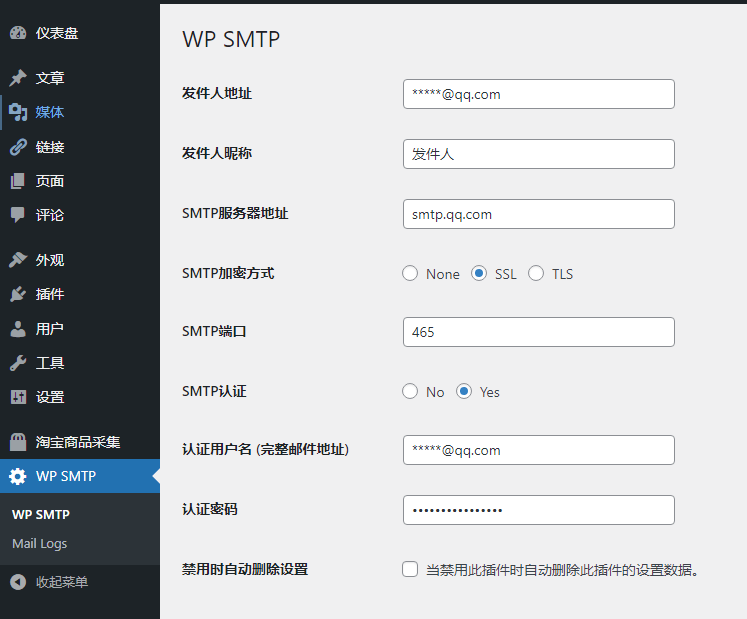Open the Users menu item
Screen dimensions: 747x619
pos(50,329)
